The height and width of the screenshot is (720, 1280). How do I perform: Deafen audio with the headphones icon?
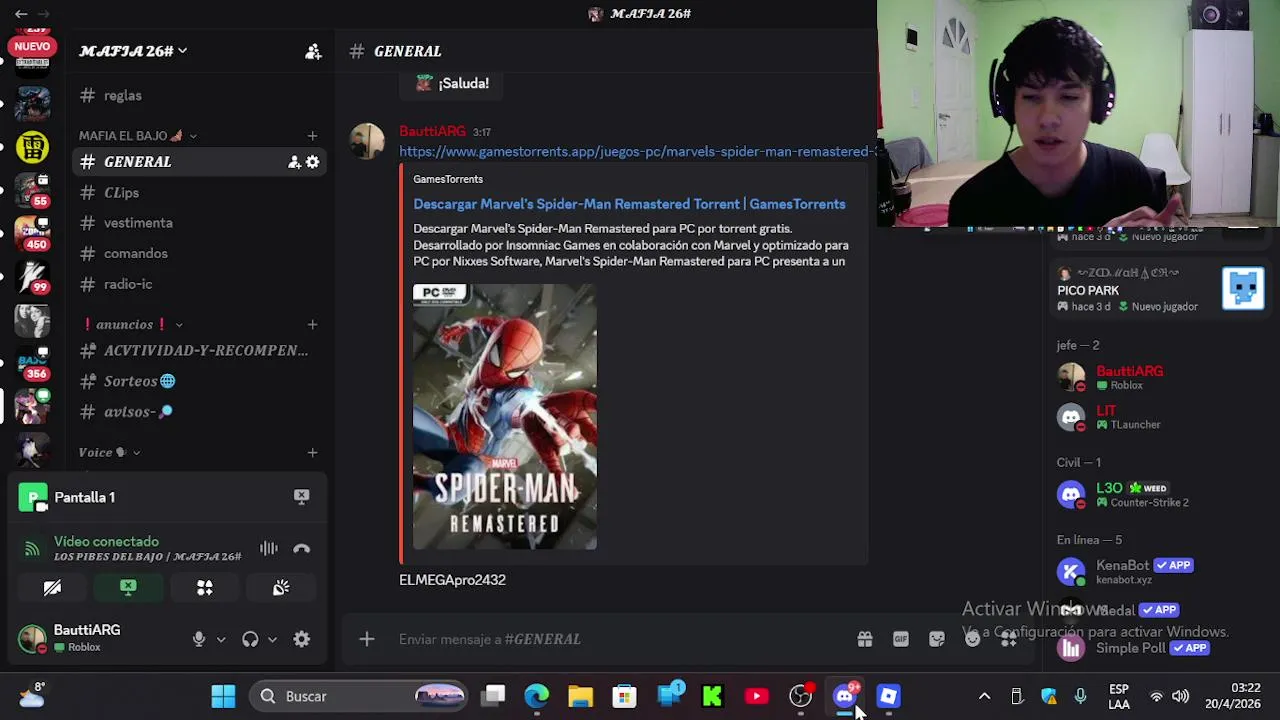pyautogui.click(x=250, y=639)
